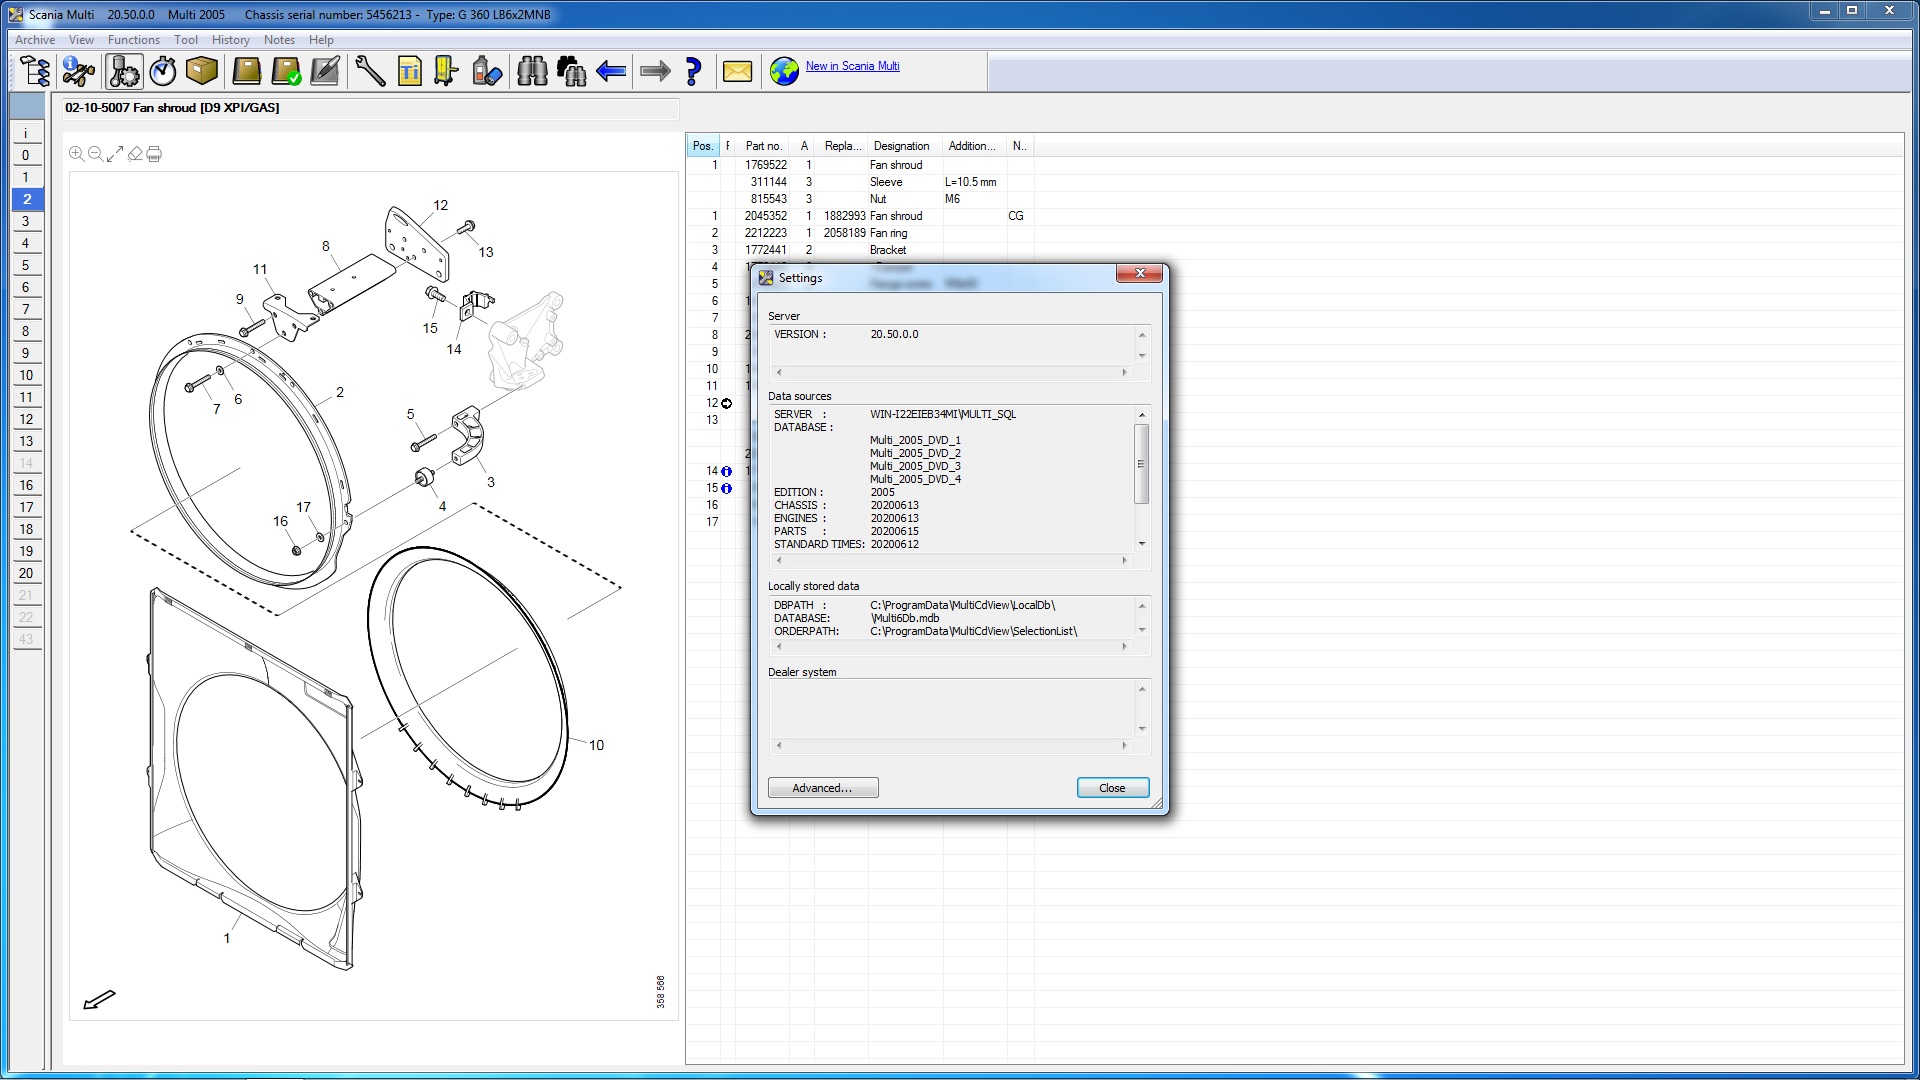The height and width of the screenshot is (1080, 1920).
Task: Click the blue question mark help icon
Action: (x=693, y=71)
